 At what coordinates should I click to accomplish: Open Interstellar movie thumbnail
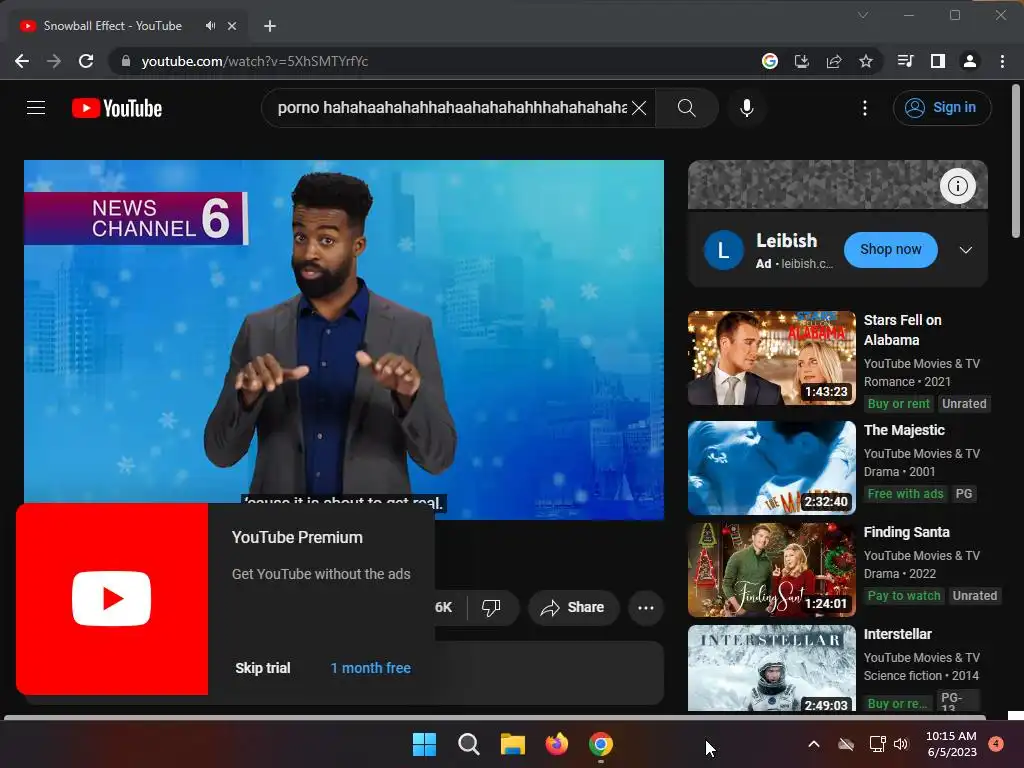(x=771, y=668)
